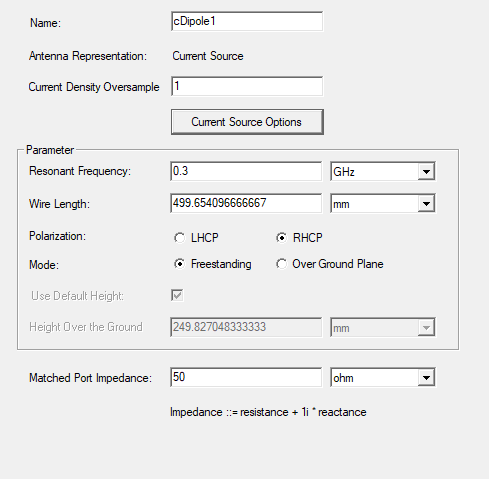Click the 'Matched Port Impedance:' label
Screen dimensions: 489x479
90,378
